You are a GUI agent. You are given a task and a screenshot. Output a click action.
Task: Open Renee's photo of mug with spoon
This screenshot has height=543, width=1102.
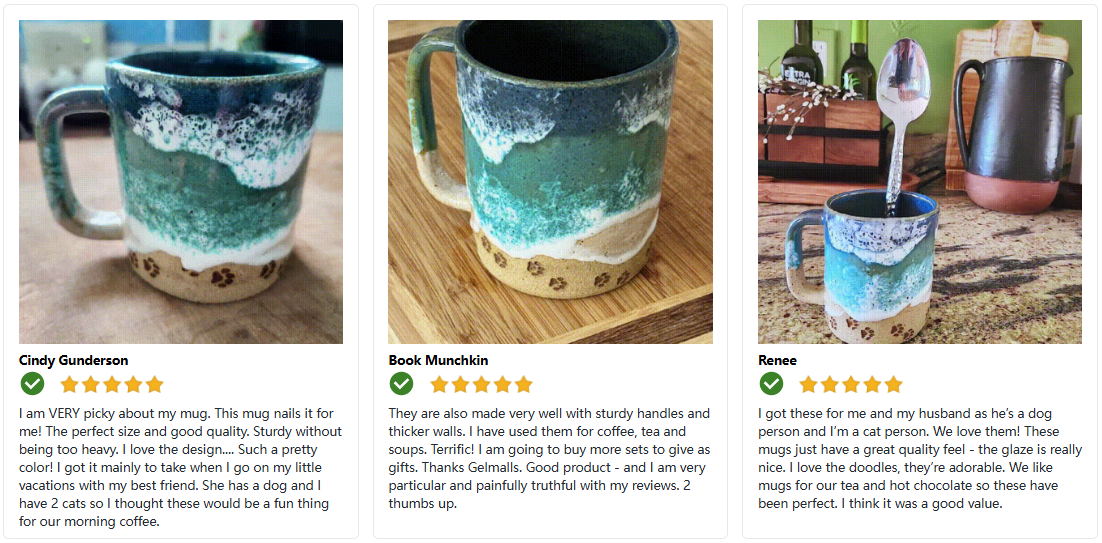(919, 182)
